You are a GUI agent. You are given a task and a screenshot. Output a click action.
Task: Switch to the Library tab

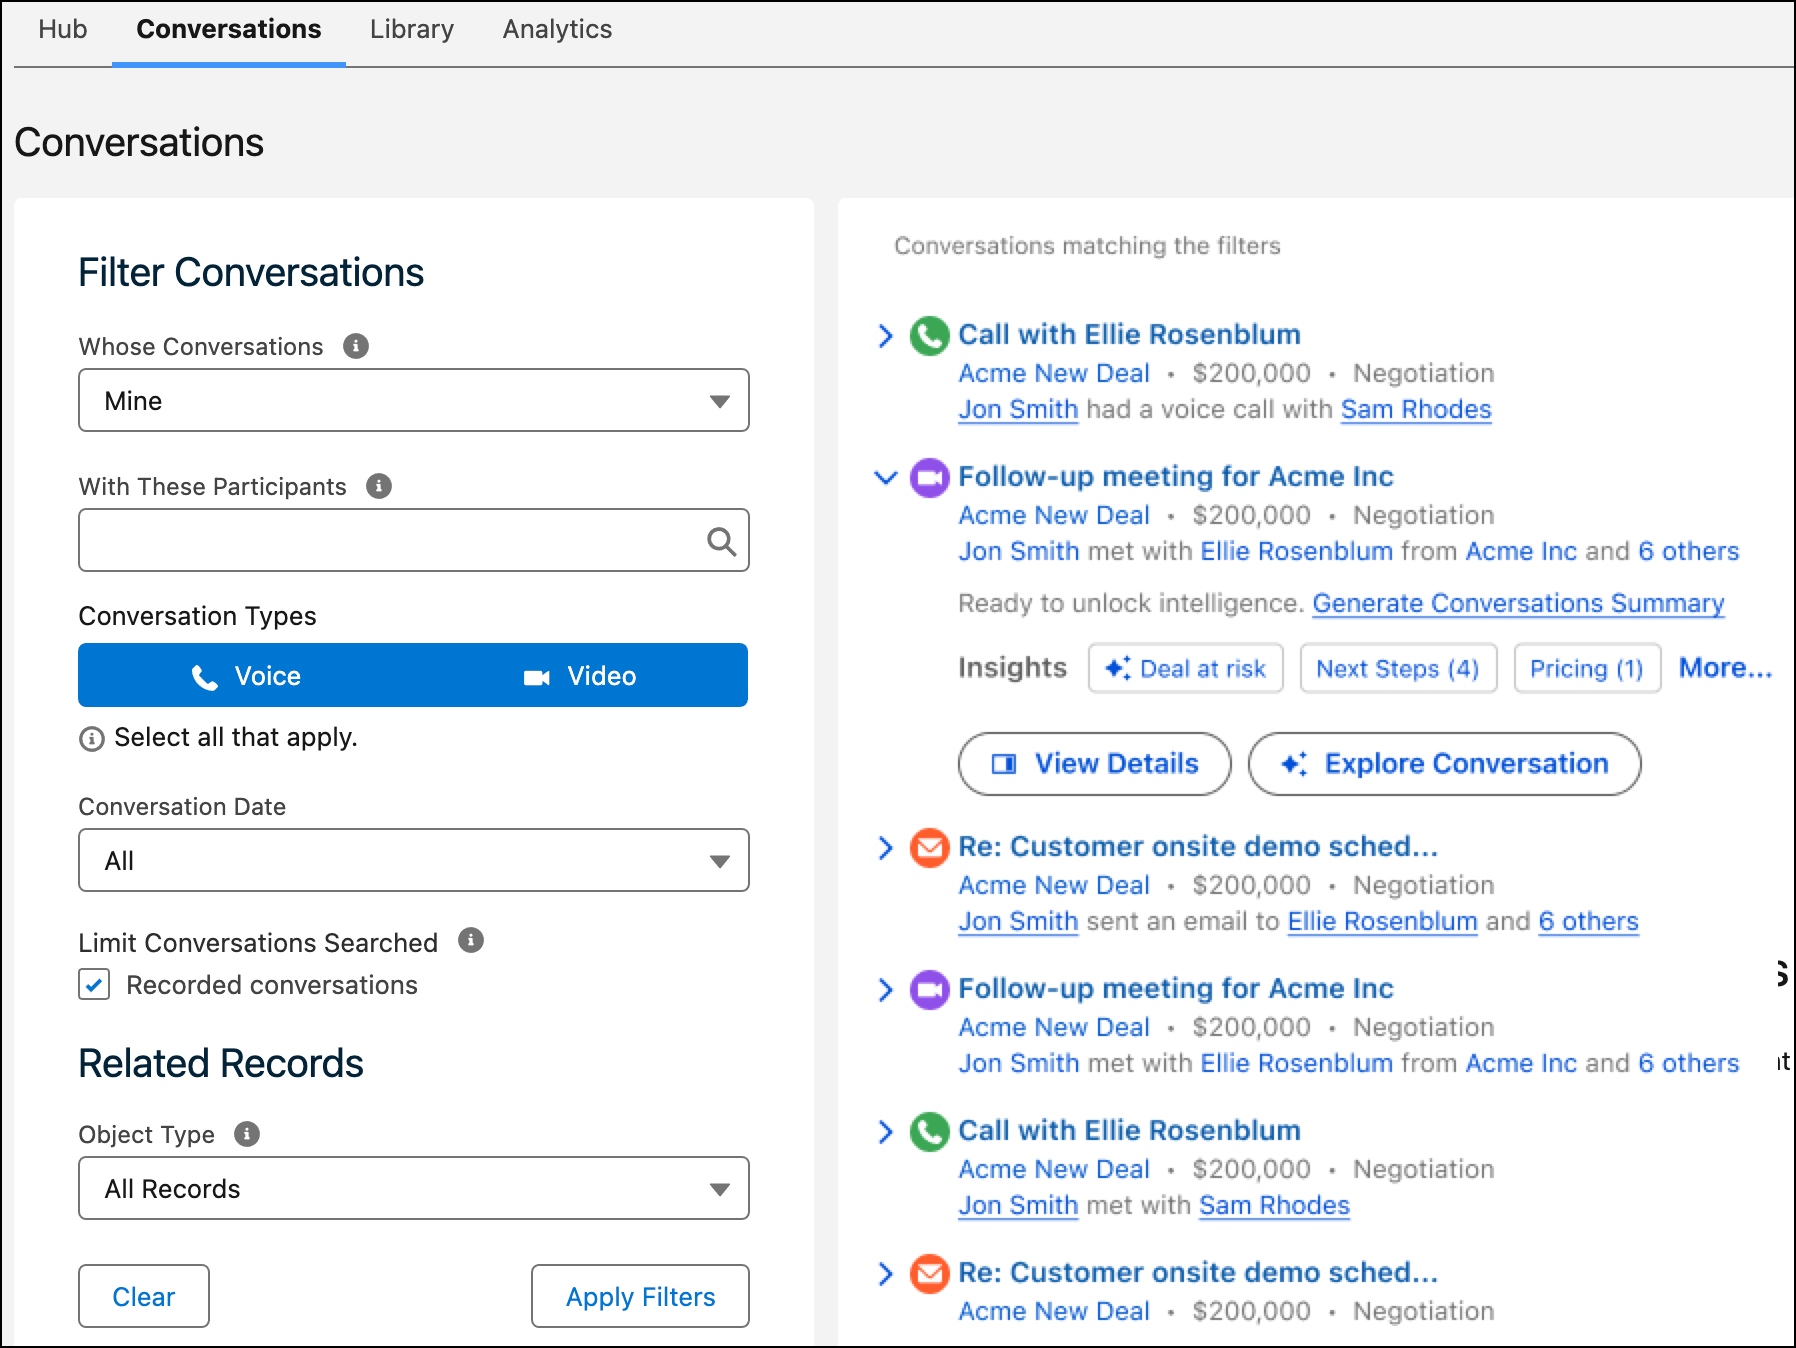click(x=412, y=29)
